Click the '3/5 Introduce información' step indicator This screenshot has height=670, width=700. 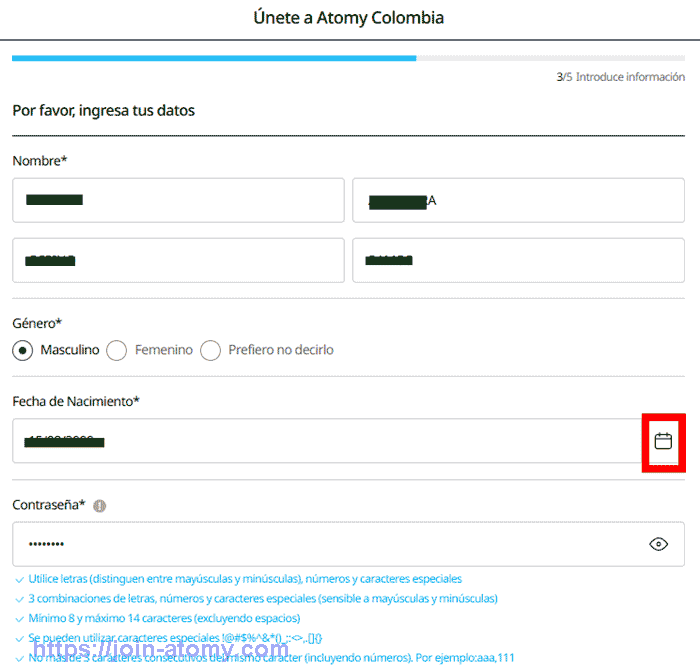[620, 77]
